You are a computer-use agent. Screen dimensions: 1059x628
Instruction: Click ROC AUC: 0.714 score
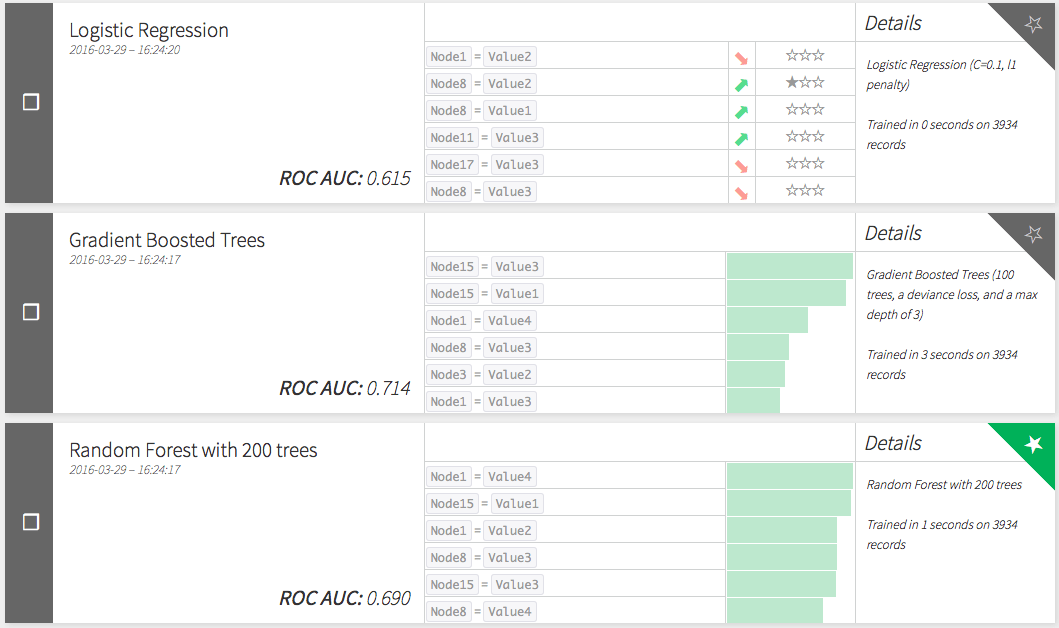(x=345, y=388)
